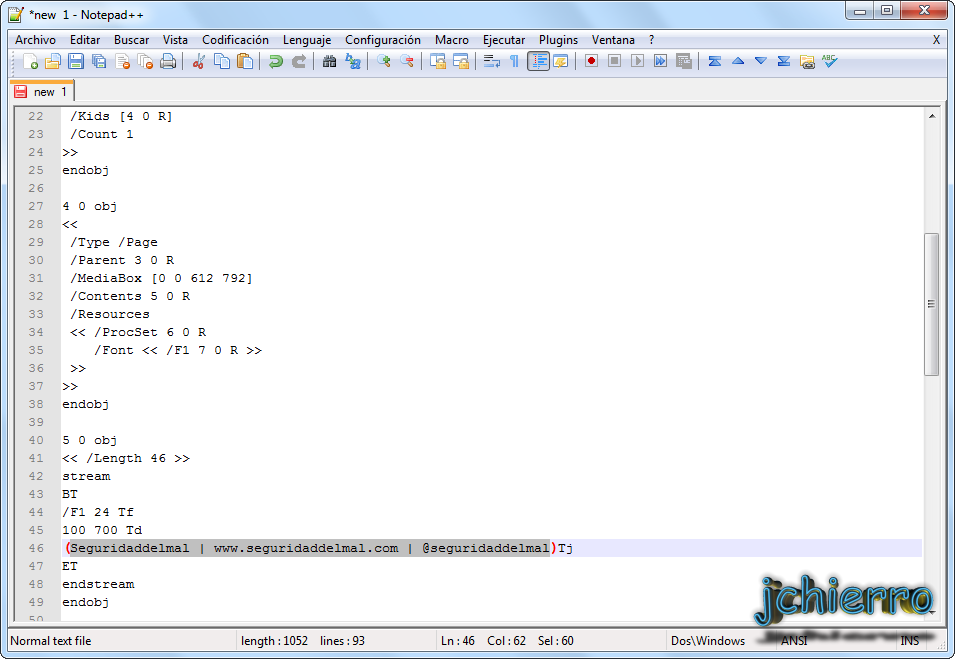Image resolution: width=955 pixels, height=659 pixels.
Task: Toggle the indent guide icon
Action: 538,61
